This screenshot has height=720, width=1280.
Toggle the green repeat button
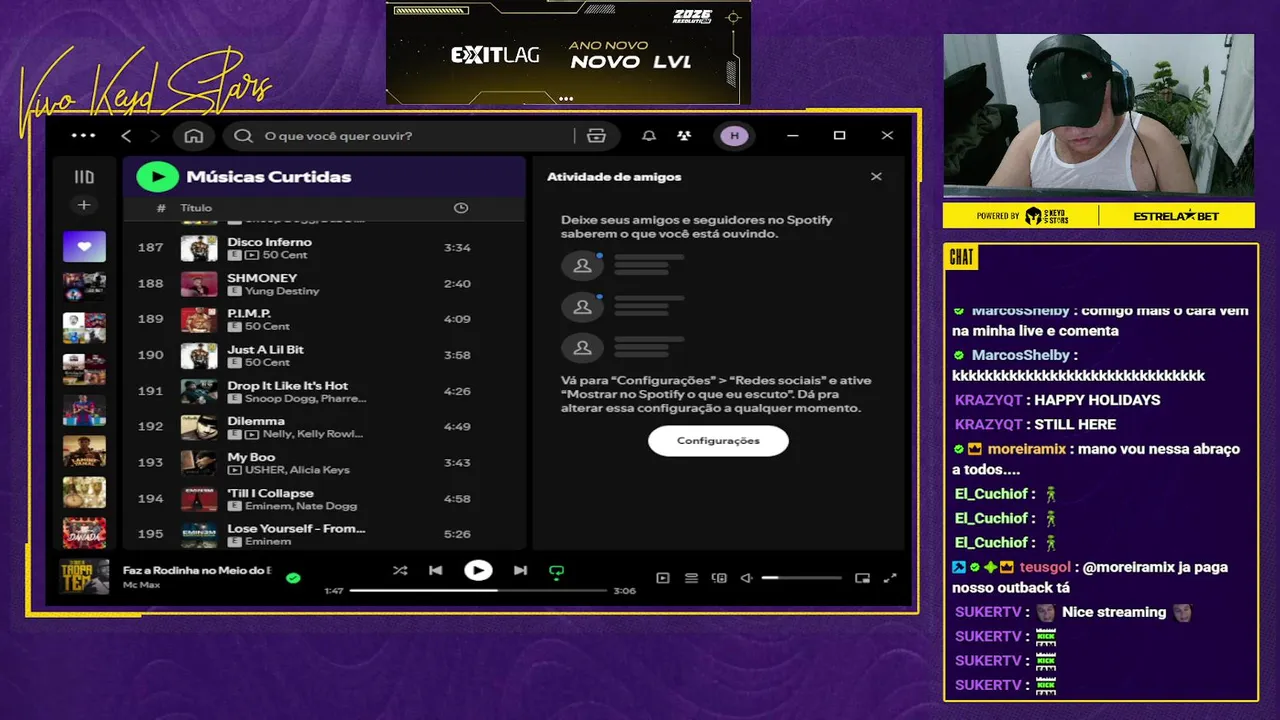pyautogui.click(x=557, y=572)
